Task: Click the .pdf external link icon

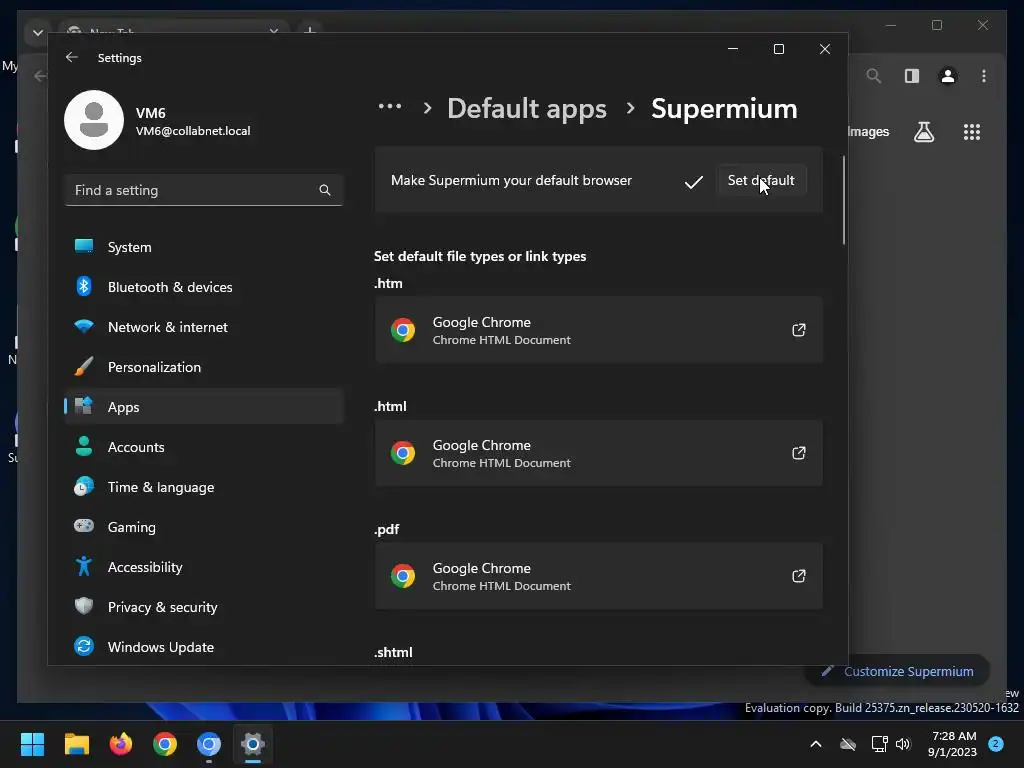Action: click(x=799, y=576)
